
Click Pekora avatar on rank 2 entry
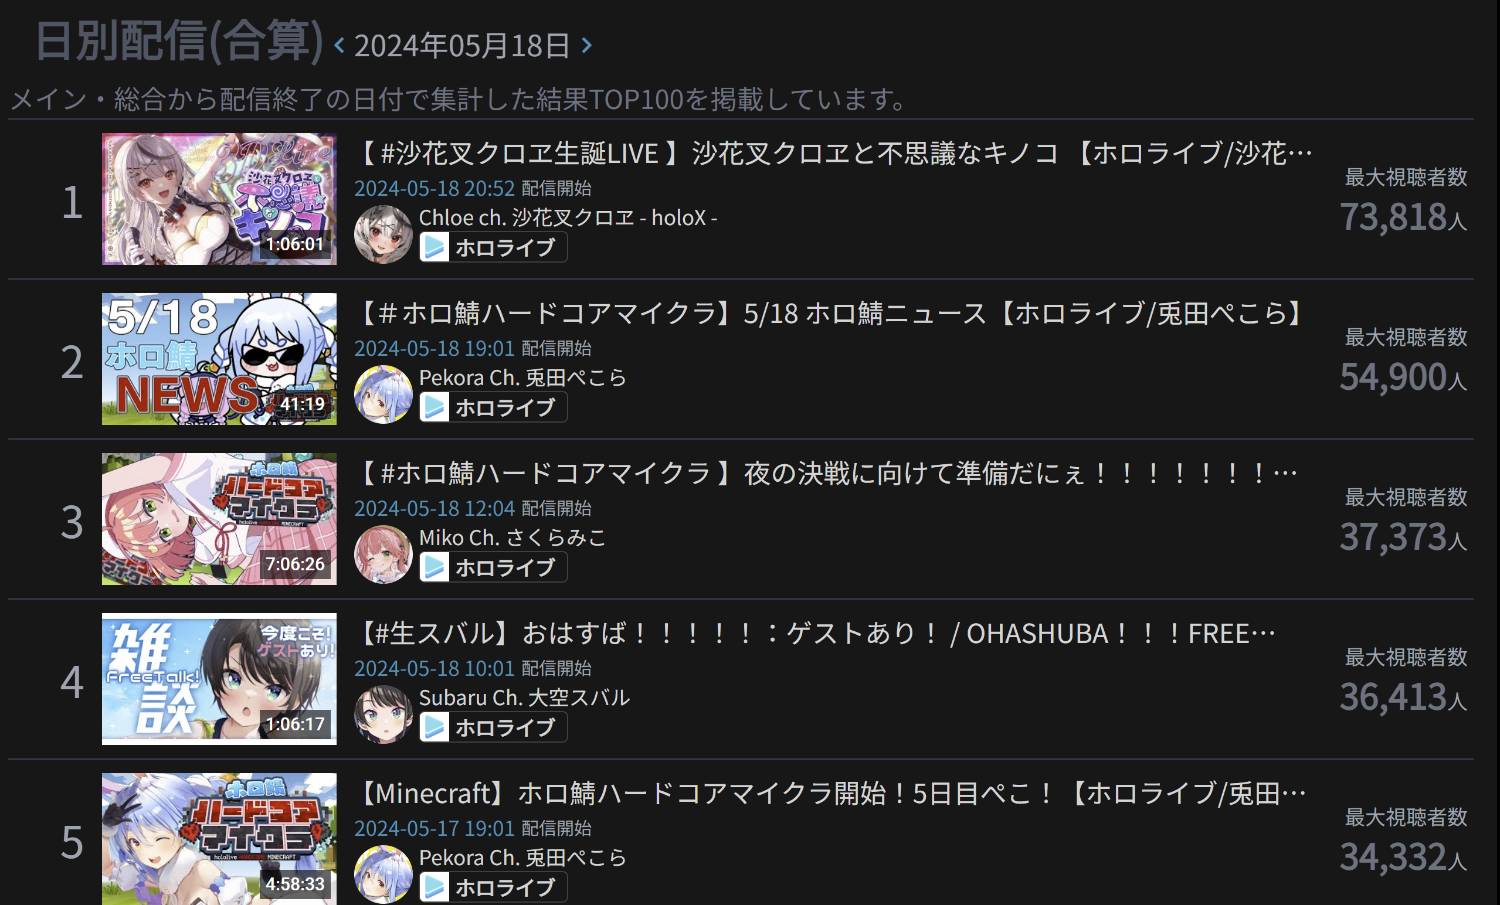point(383,394)
